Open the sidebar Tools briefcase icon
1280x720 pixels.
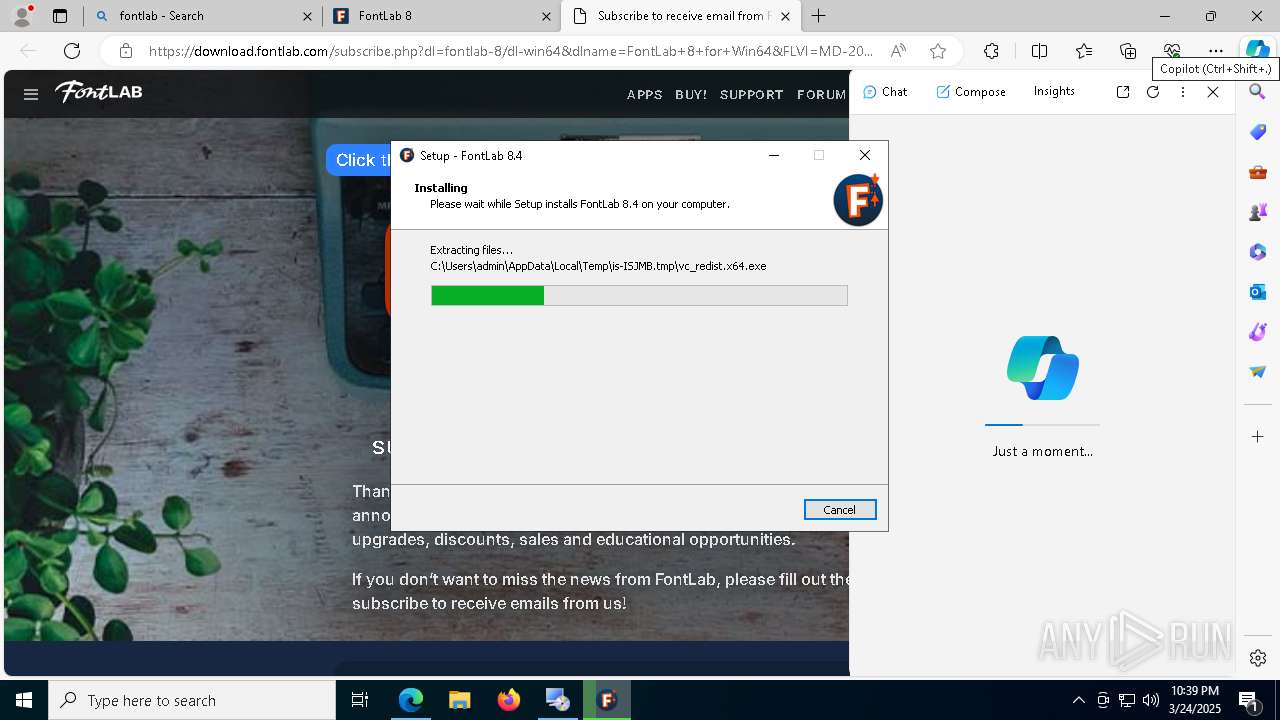1258,172
